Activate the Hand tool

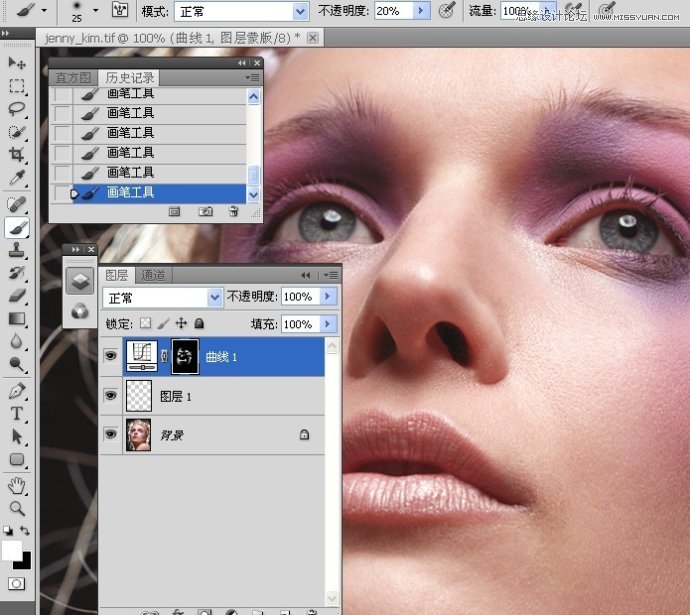point(17,486)
